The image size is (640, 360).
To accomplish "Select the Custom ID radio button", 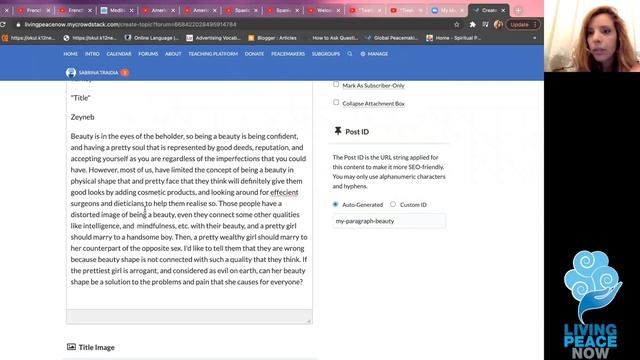I will [393, 204].
